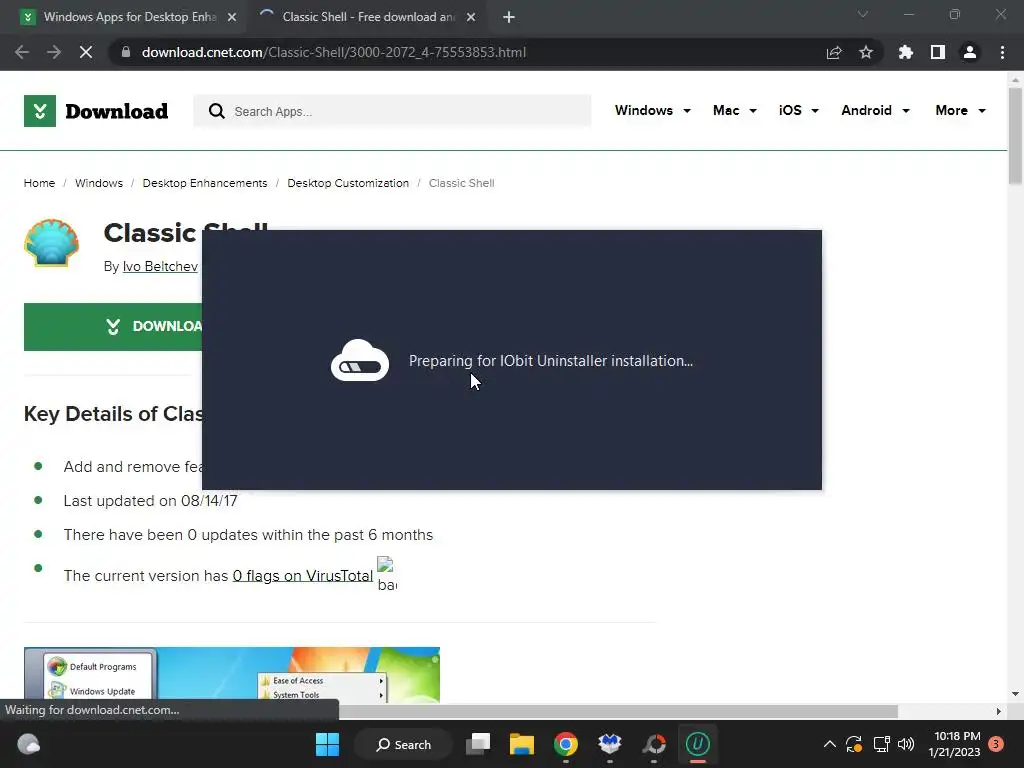The image size is (1024, 768).
Task: Click the vertical page scrollbar thumb
Action: (x=1015, y=135)
